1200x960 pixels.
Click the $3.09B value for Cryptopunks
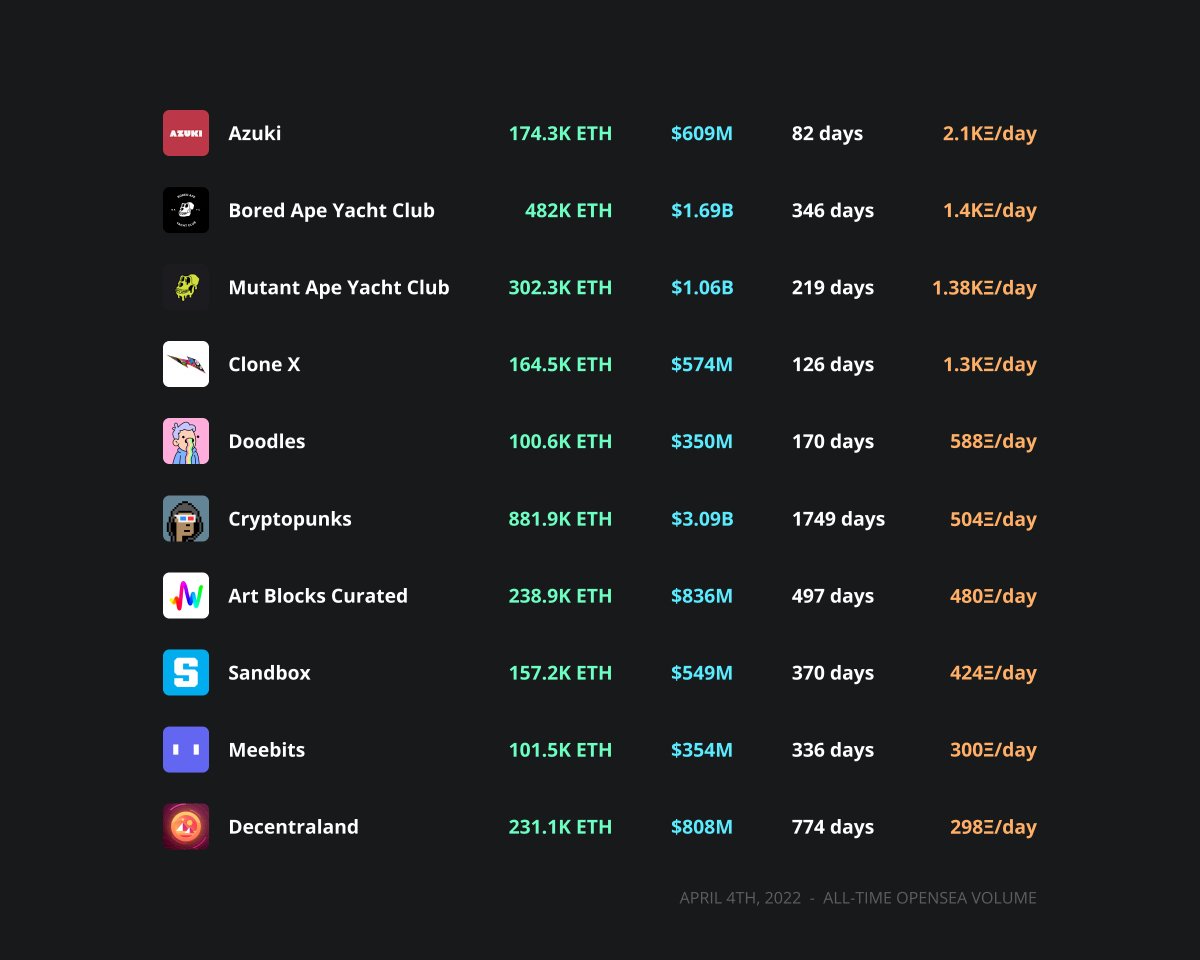coord(702,518)
